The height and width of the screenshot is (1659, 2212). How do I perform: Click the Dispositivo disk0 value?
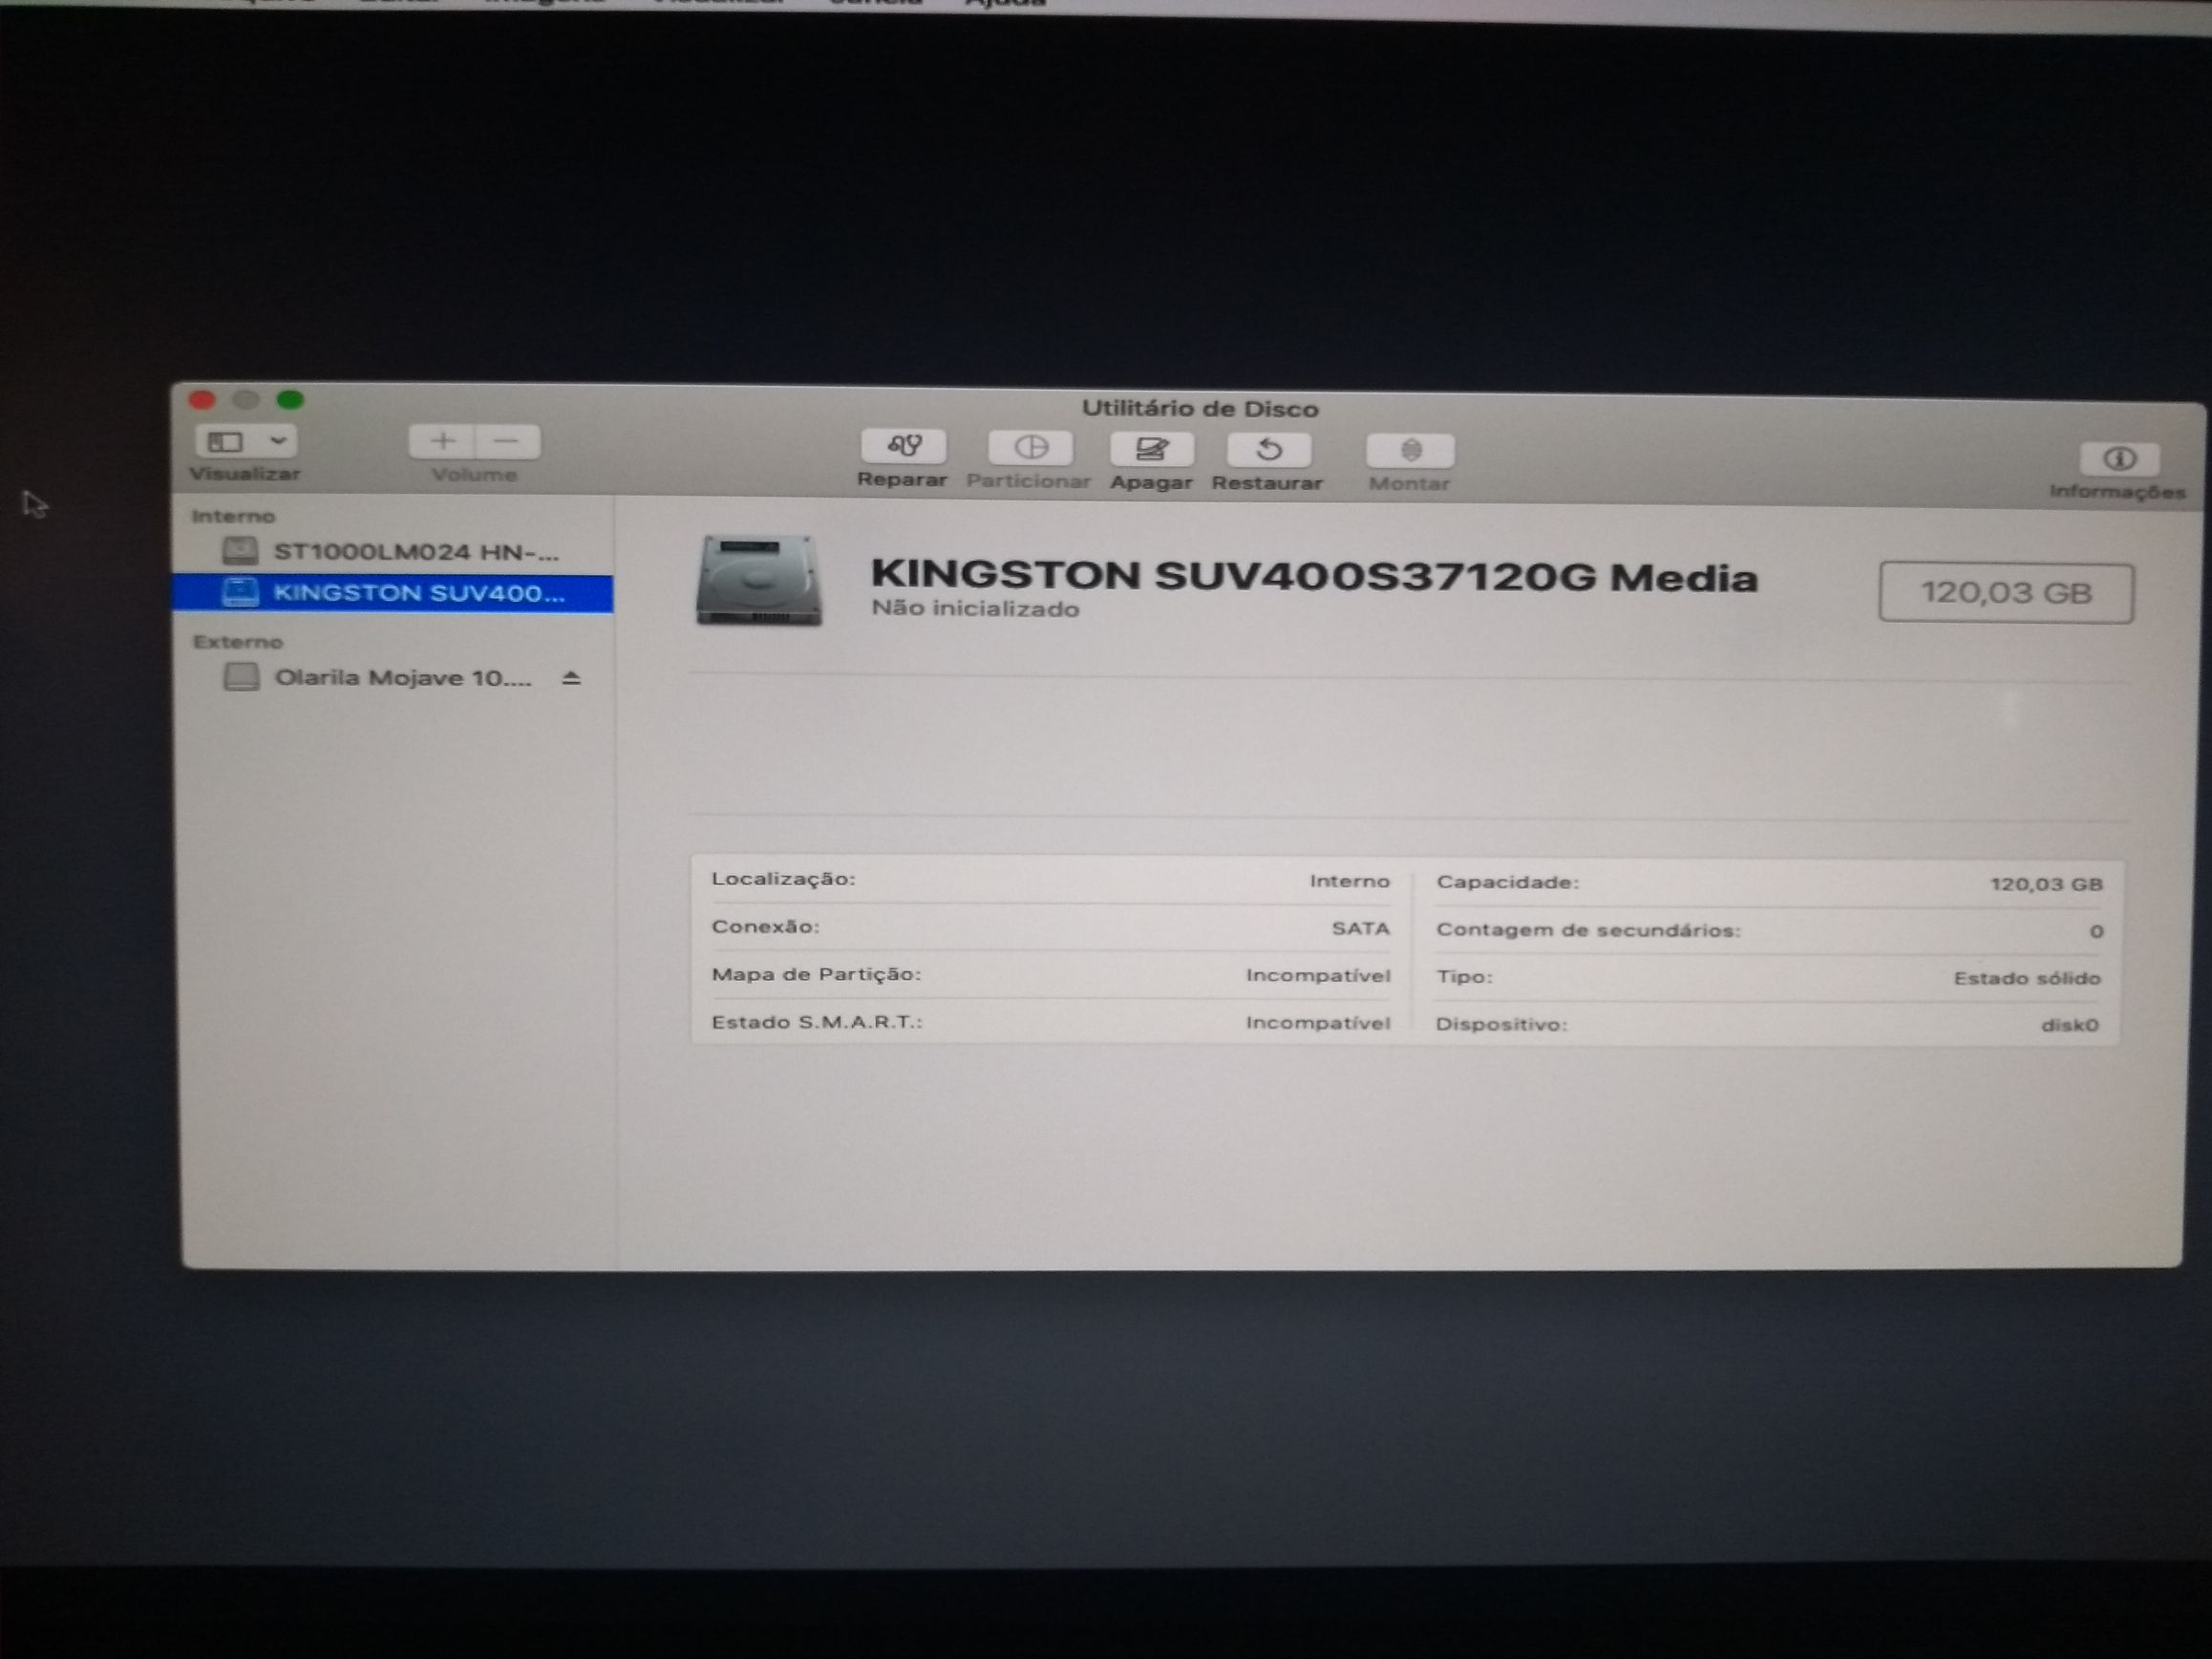point(2069,1025)
